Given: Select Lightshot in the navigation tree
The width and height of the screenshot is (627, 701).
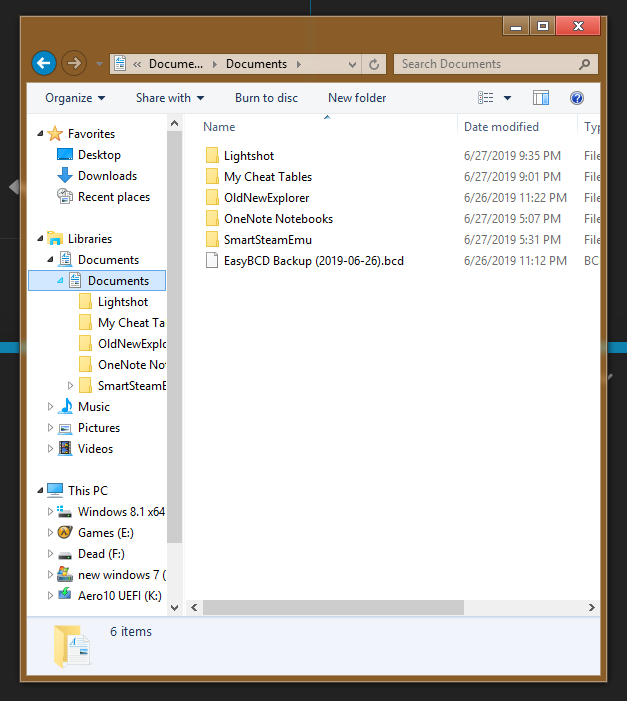Looking at the screenshot, I should click(x=123, y=302).
